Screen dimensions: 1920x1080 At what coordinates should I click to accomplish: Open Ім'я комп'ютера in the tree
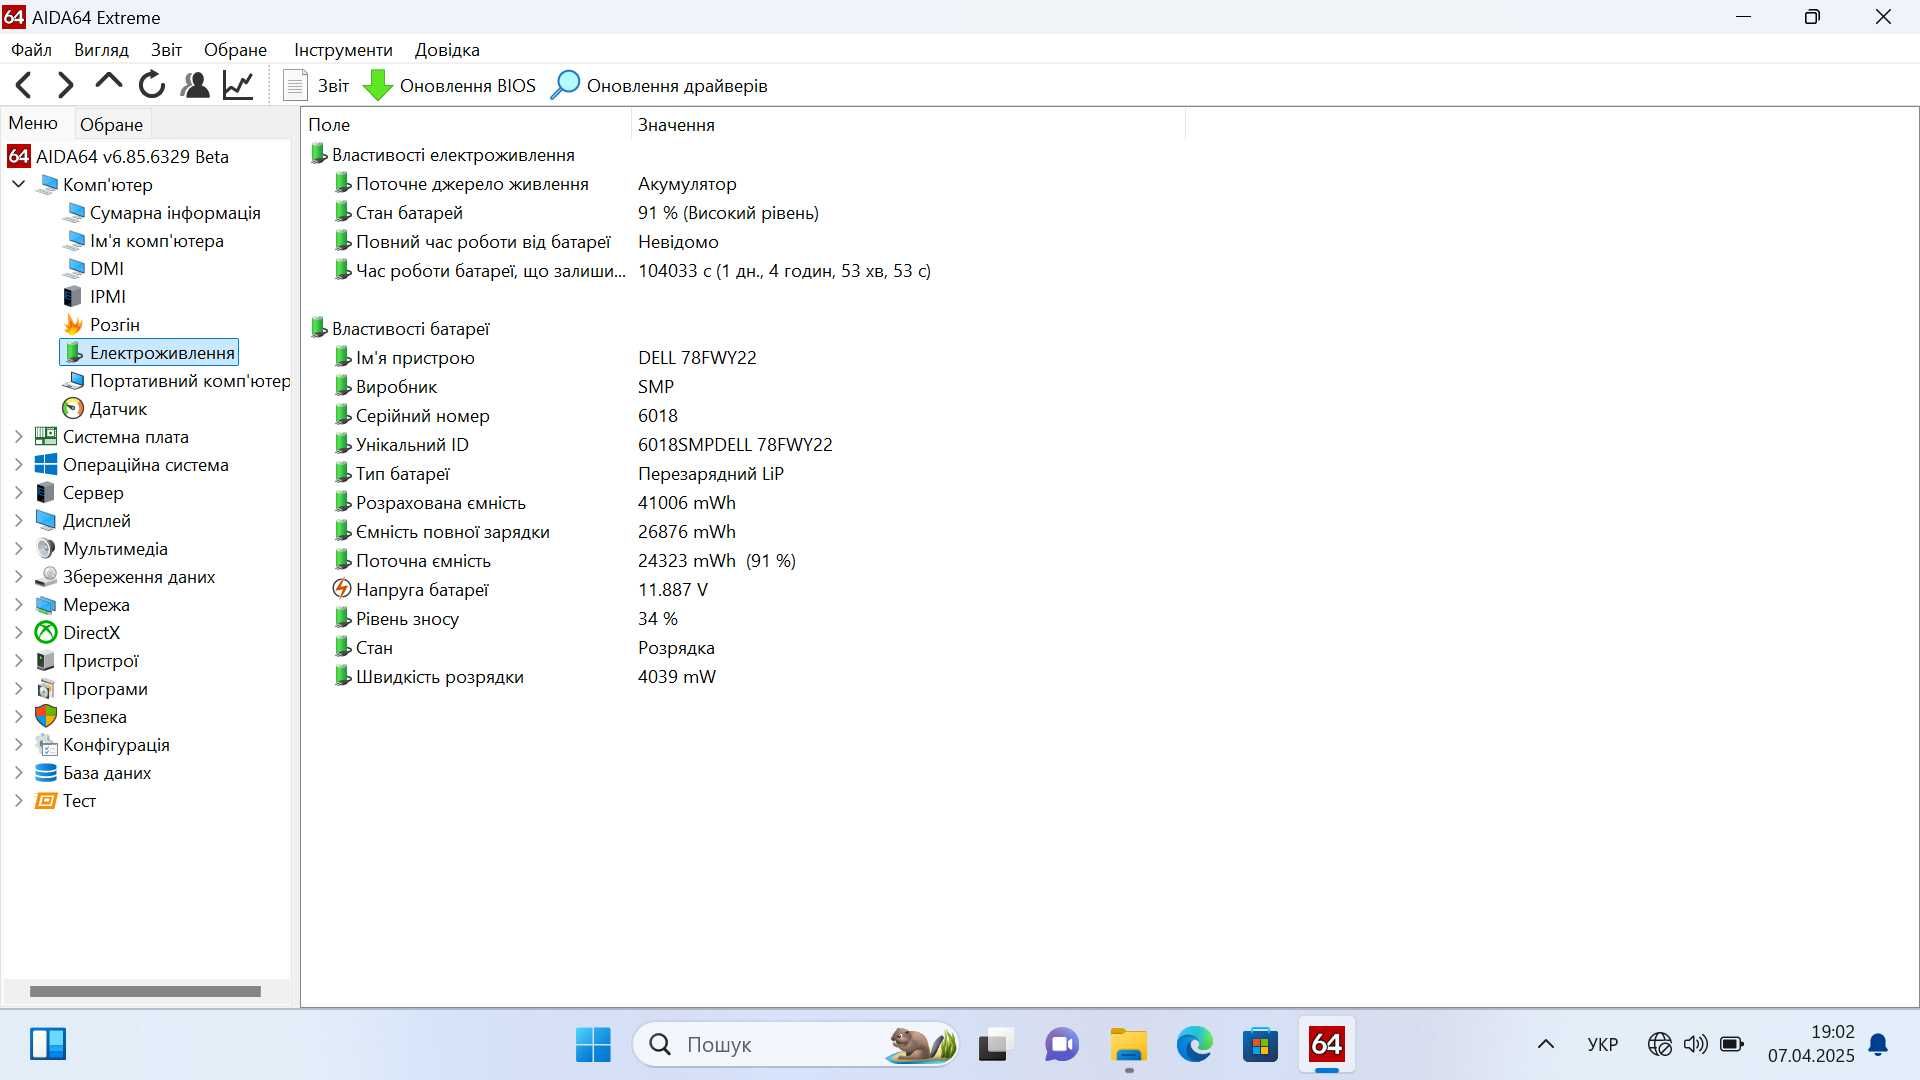144,241
